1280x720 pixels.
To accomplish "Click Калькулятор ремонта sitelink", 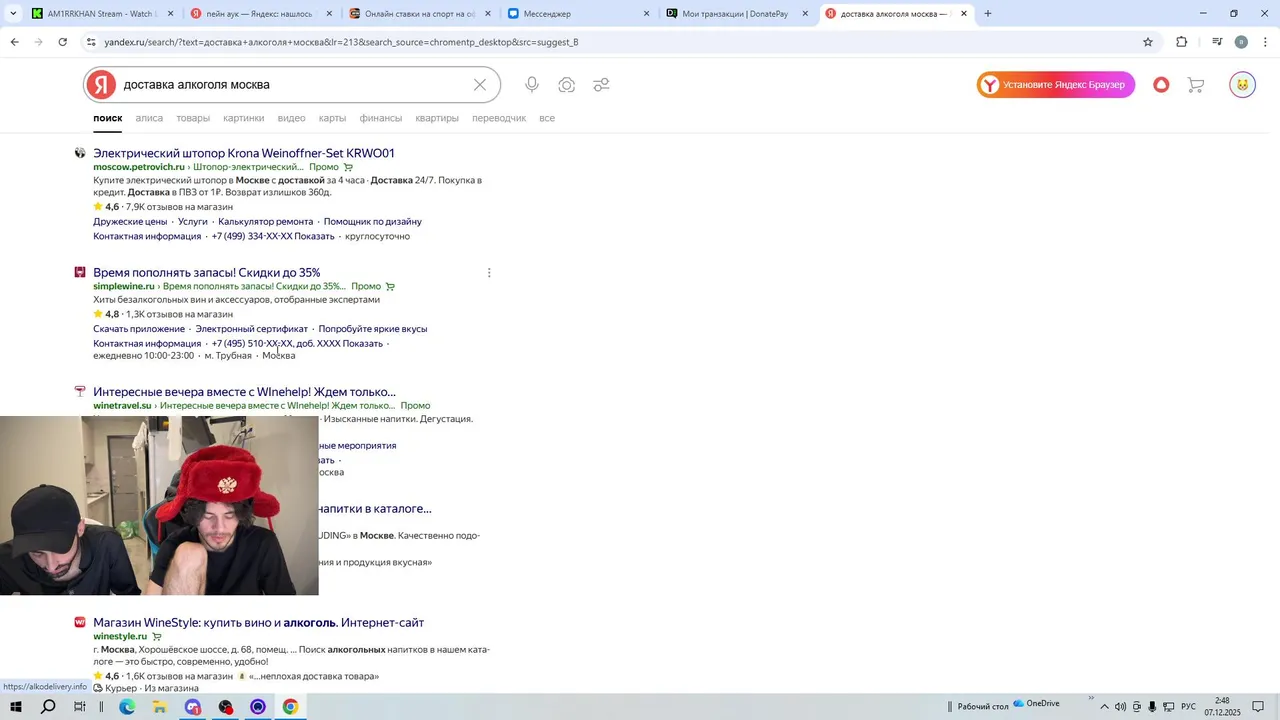I will pos(266,222).
